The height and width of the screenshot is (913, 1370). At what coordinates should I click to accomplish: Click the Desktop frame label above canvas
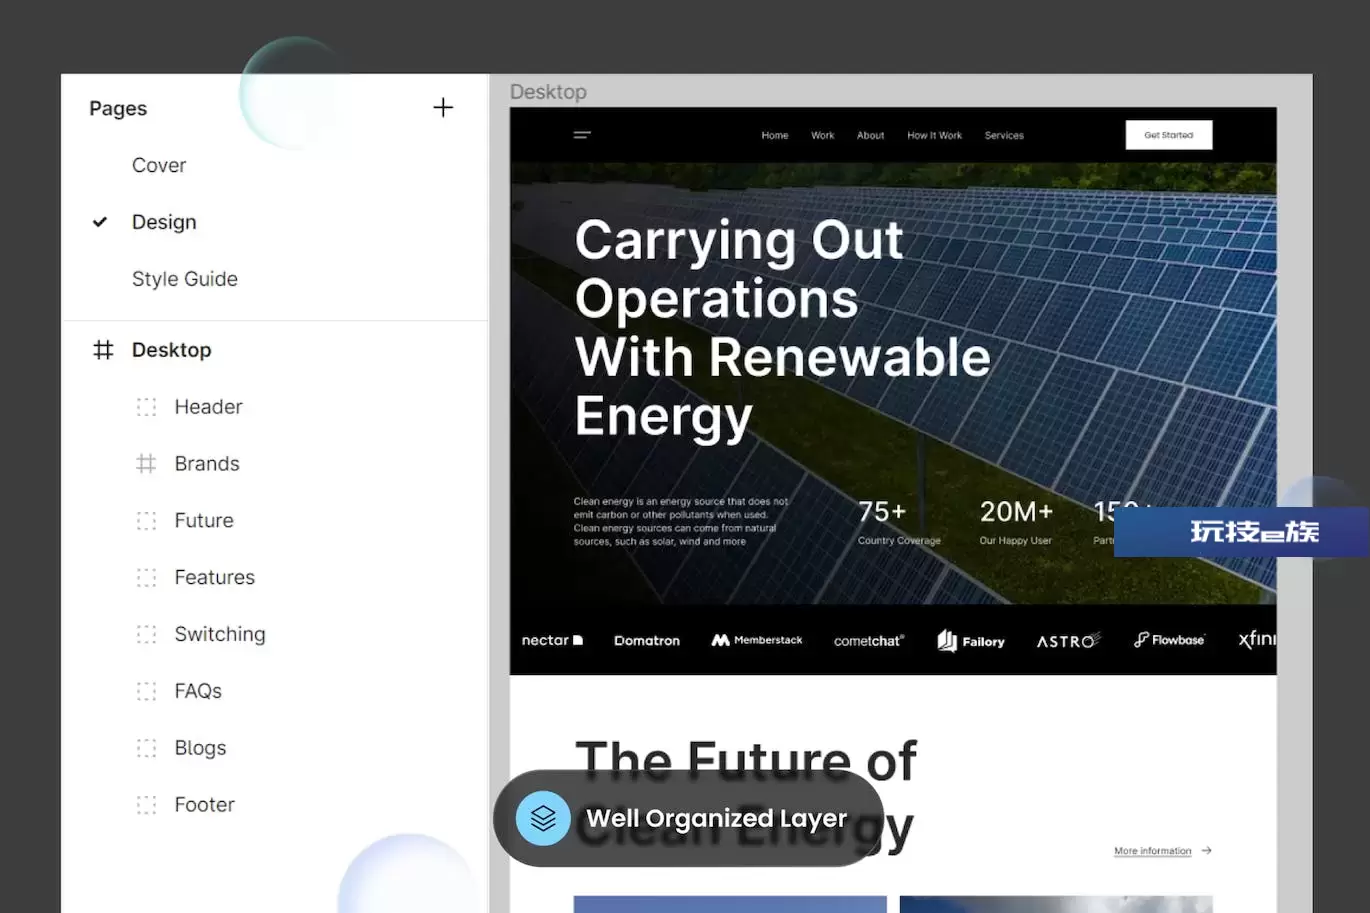pyautogui.click(x=548, y=92)
